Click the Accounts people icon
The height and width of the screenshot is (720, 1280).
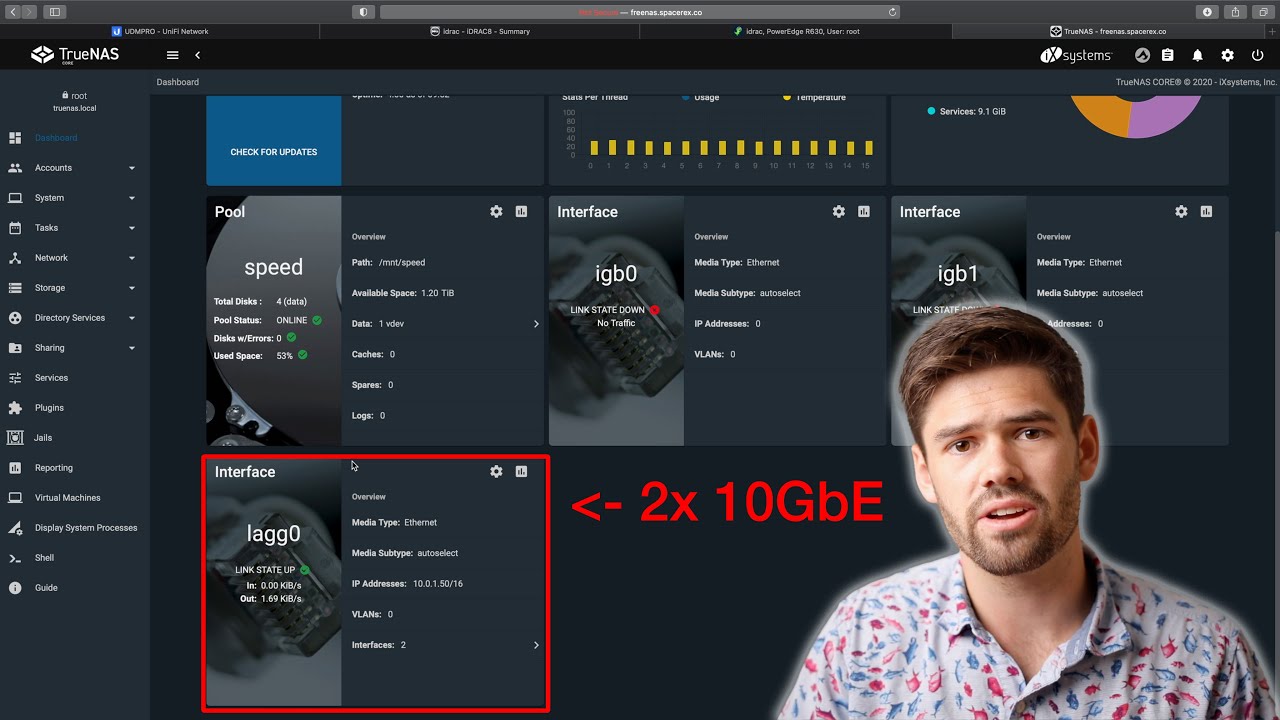point(15,168)
